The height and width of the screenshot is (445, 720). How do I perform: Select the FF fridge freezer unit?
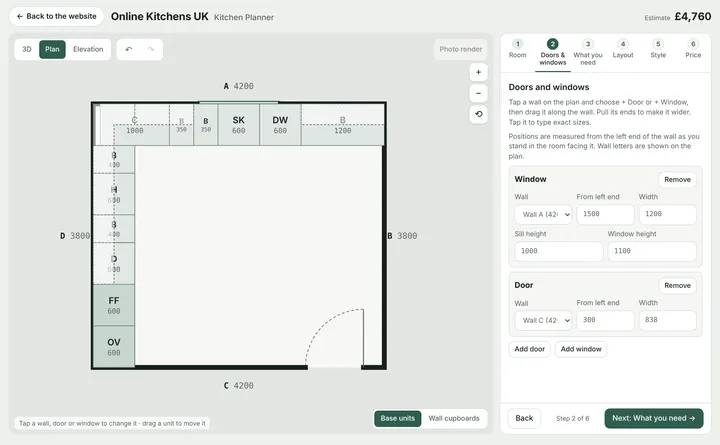click(114, 305)
